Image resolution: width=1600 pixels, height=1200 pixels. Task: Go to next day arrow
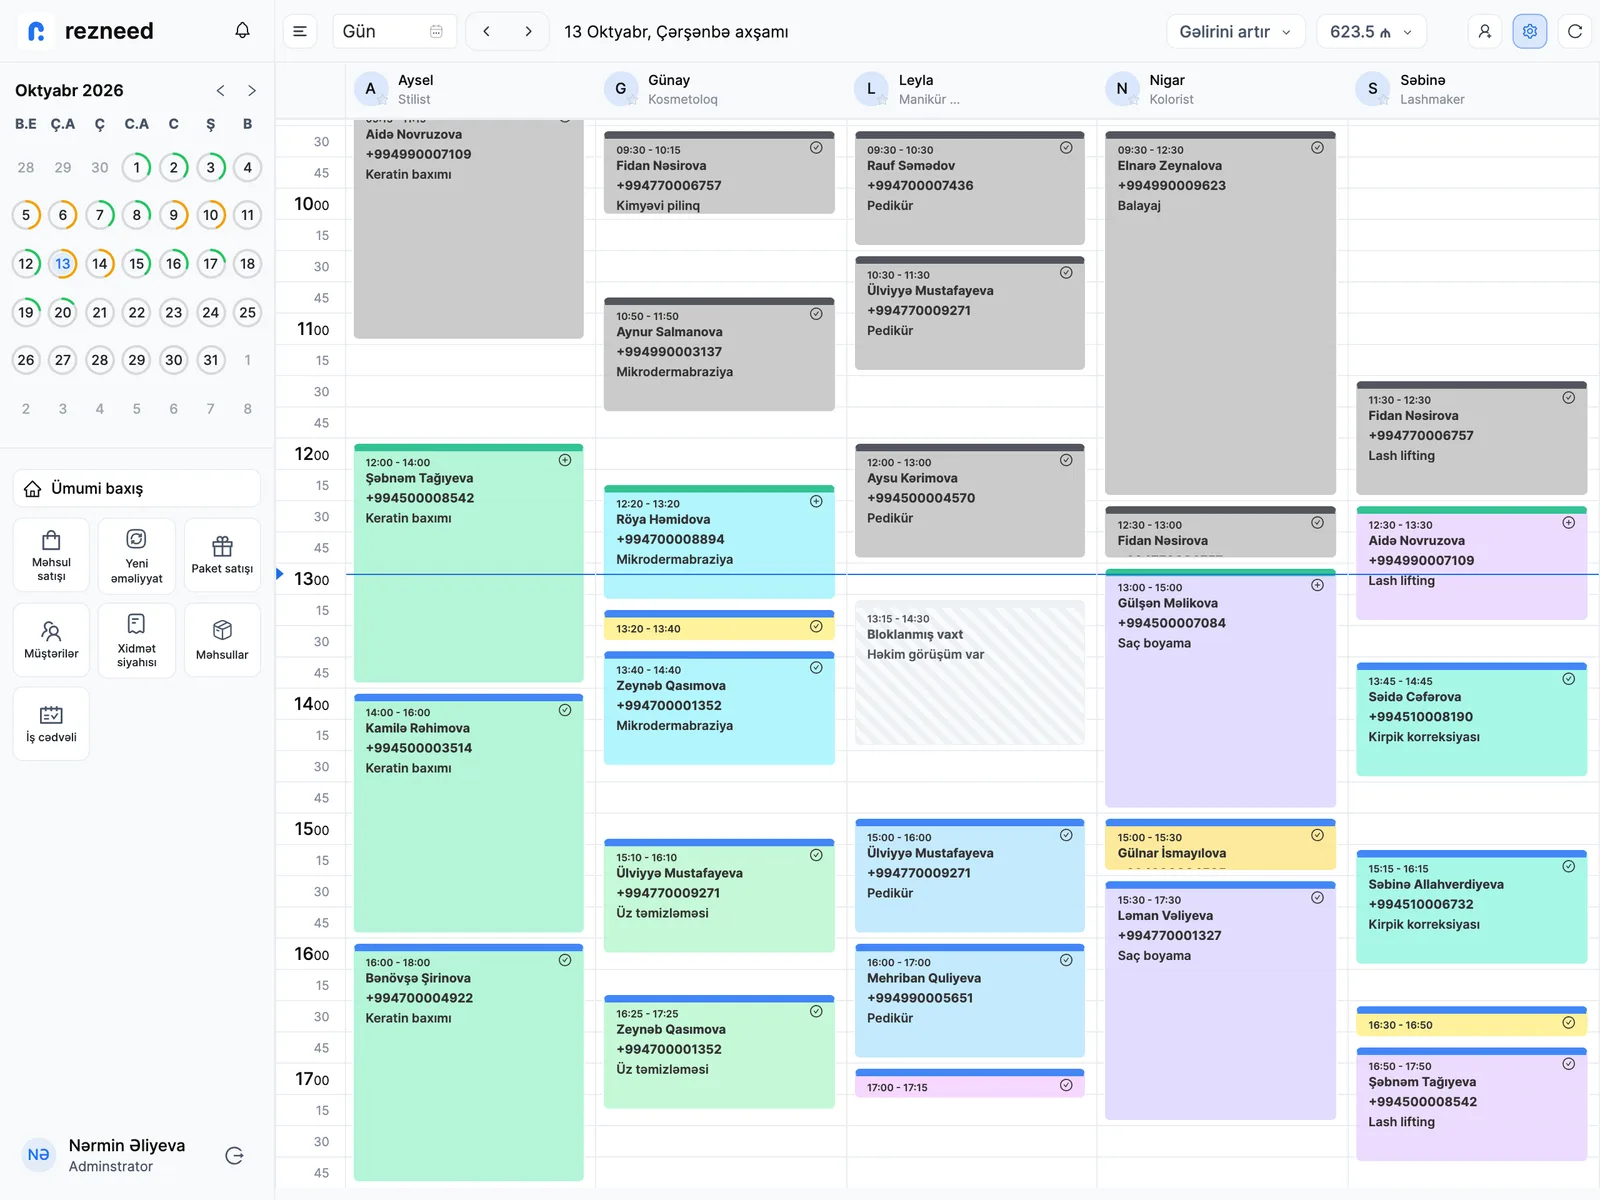pos(528,31)
